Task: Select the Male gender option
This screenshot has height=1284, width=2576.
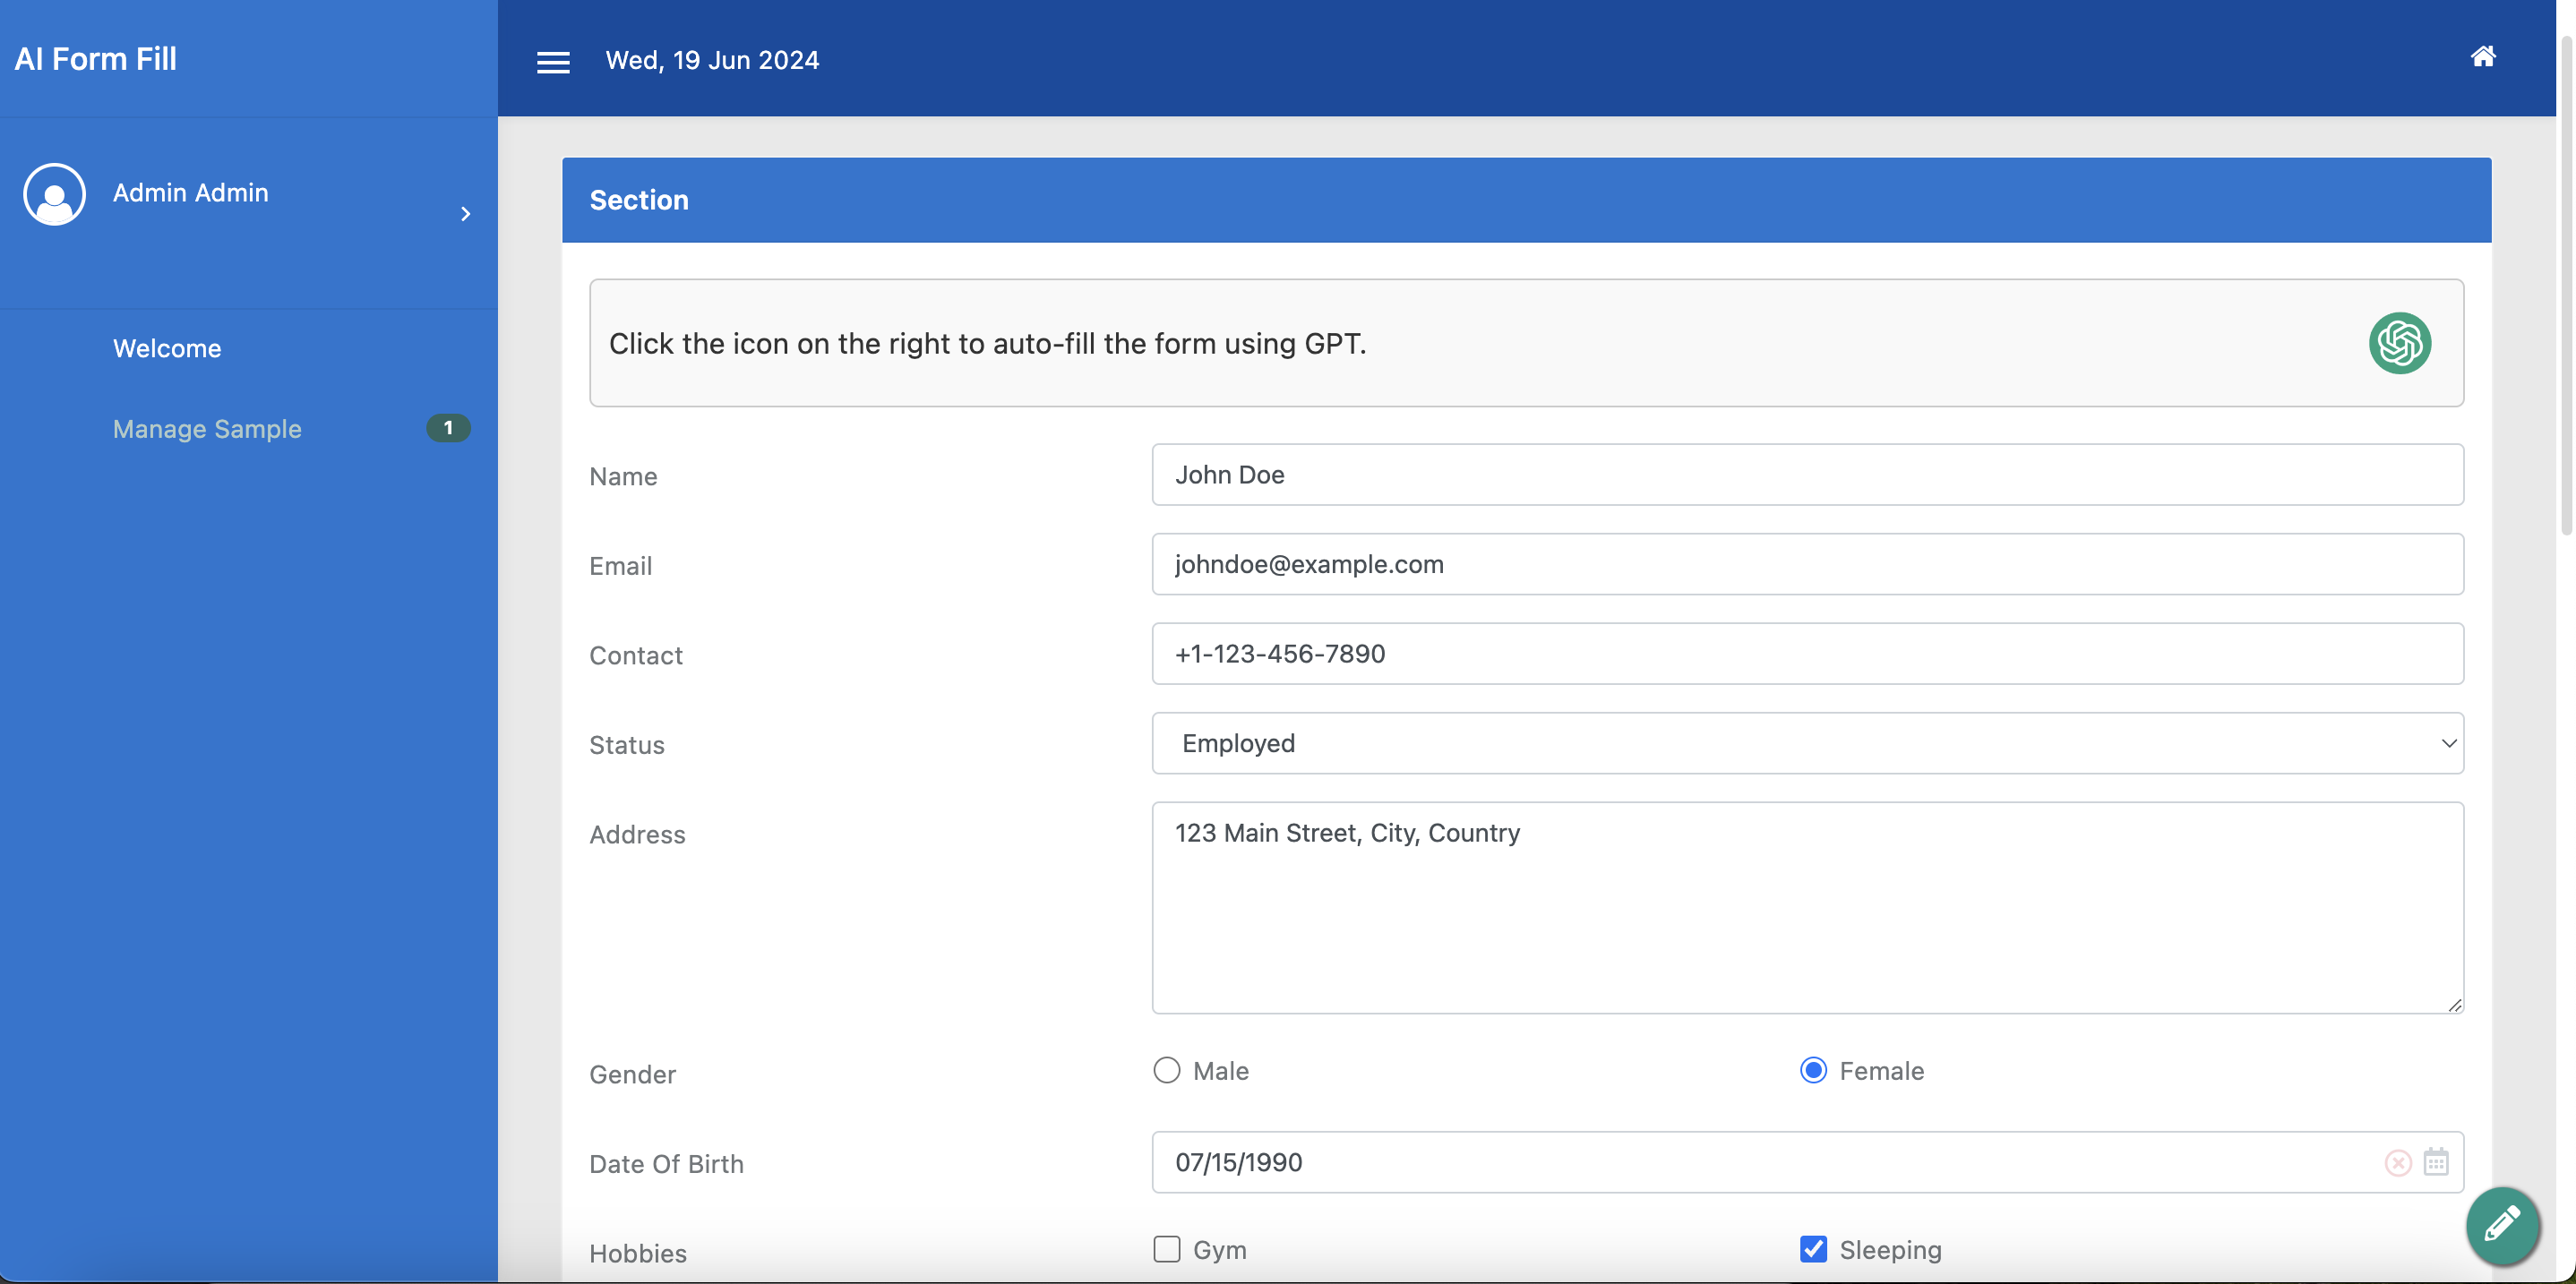Action: point(1167,1070)
